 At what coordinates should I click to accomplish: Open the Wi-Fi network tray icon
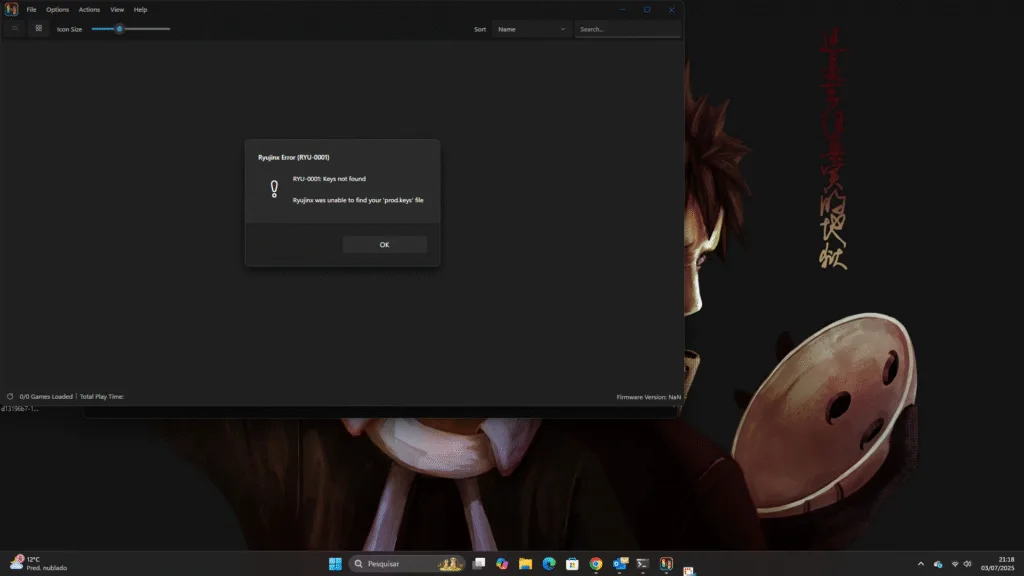click(x=955, y=564)
